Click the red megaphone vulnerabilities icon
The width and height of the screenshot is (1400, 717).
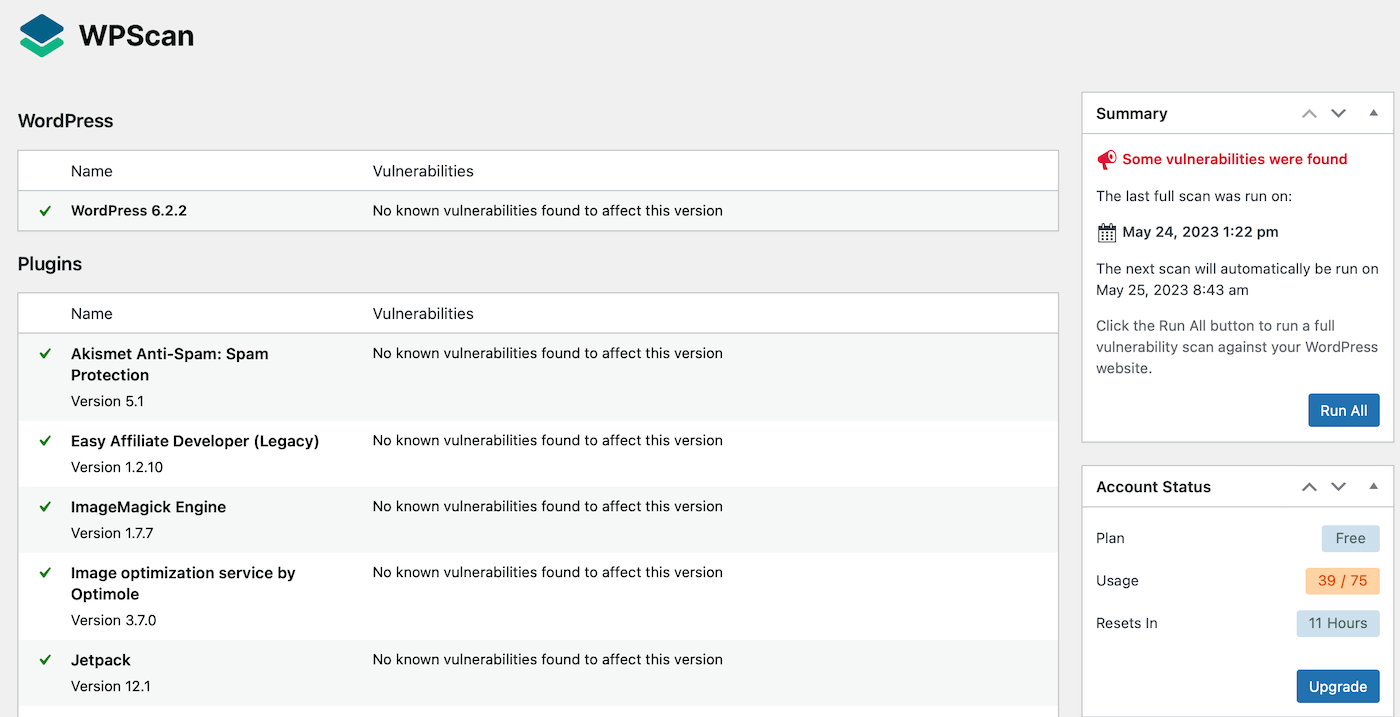[1106, 159]
